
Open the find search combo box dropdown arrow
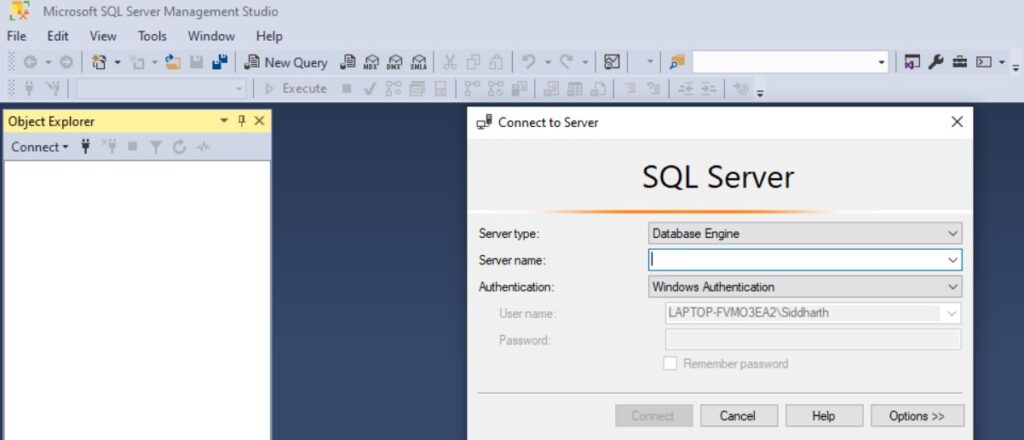click(x=882, y=63)
